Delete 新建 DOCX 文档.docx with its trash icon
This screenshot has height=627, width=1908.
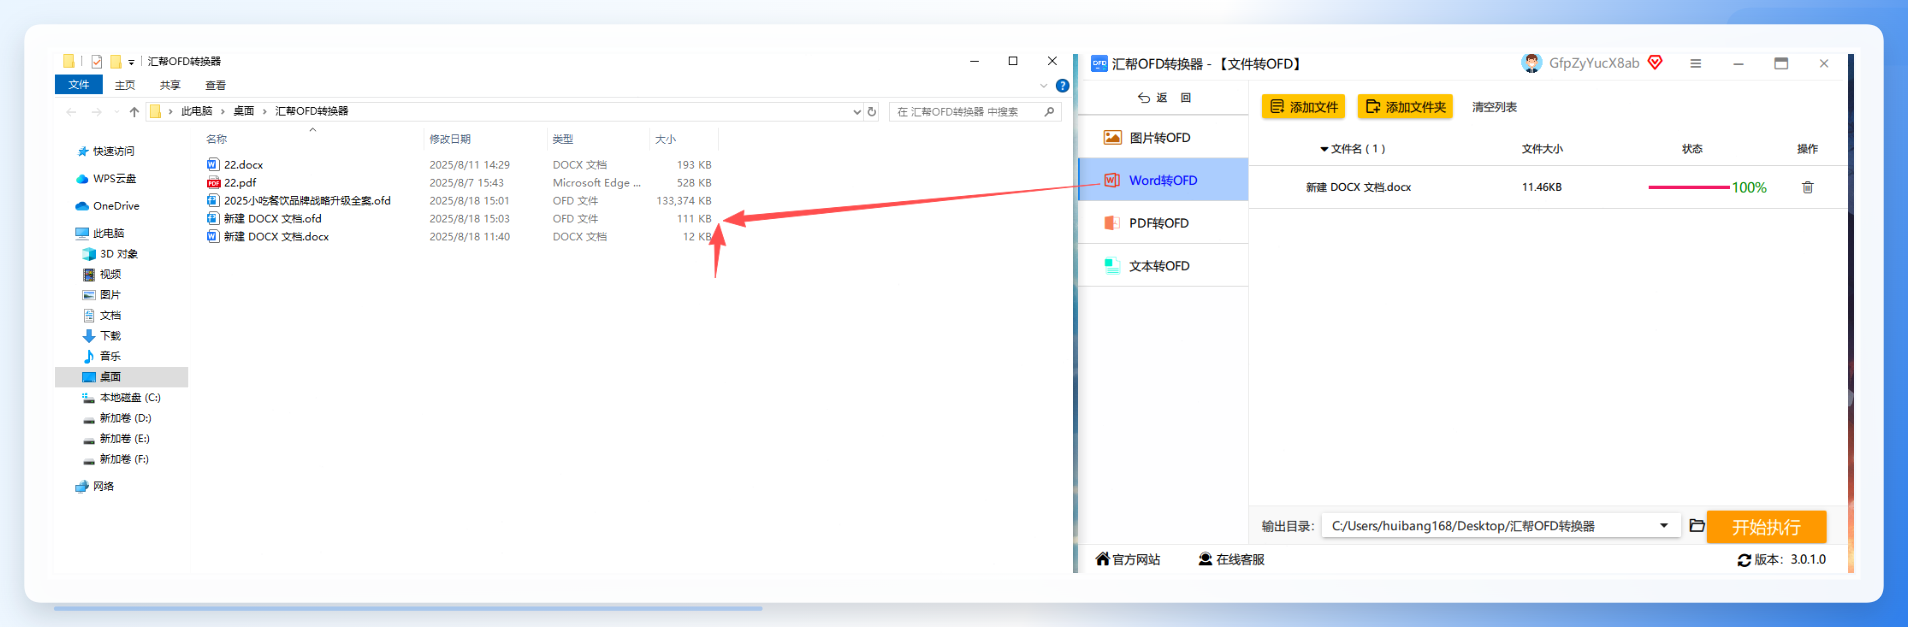[1807, 187]
